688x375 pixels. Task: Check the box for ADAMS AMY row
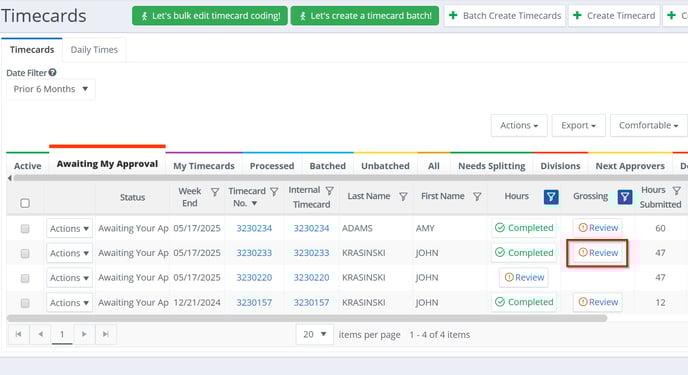pos(25,229)
